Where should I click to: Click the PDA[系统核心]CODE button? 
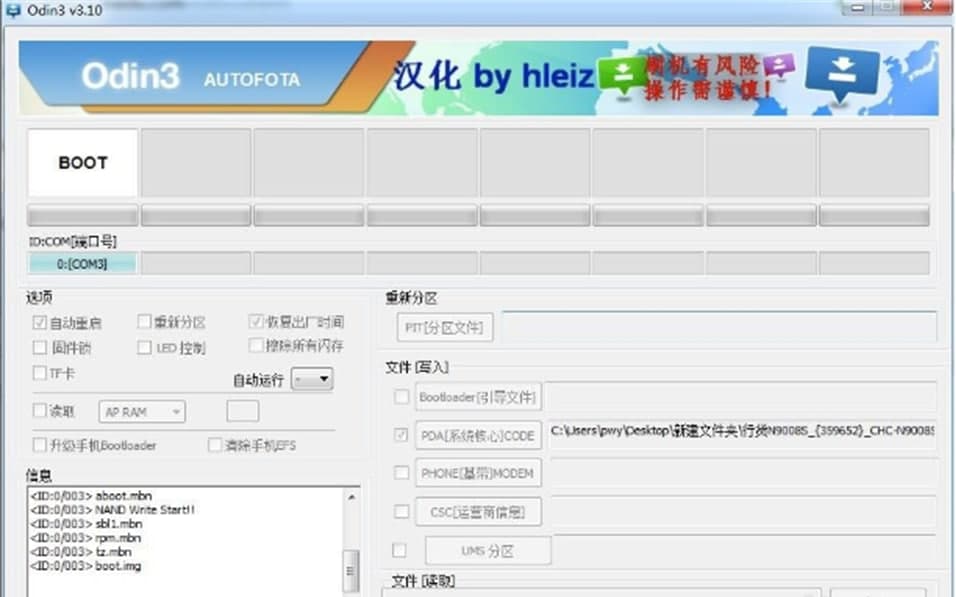click(478, 435)
